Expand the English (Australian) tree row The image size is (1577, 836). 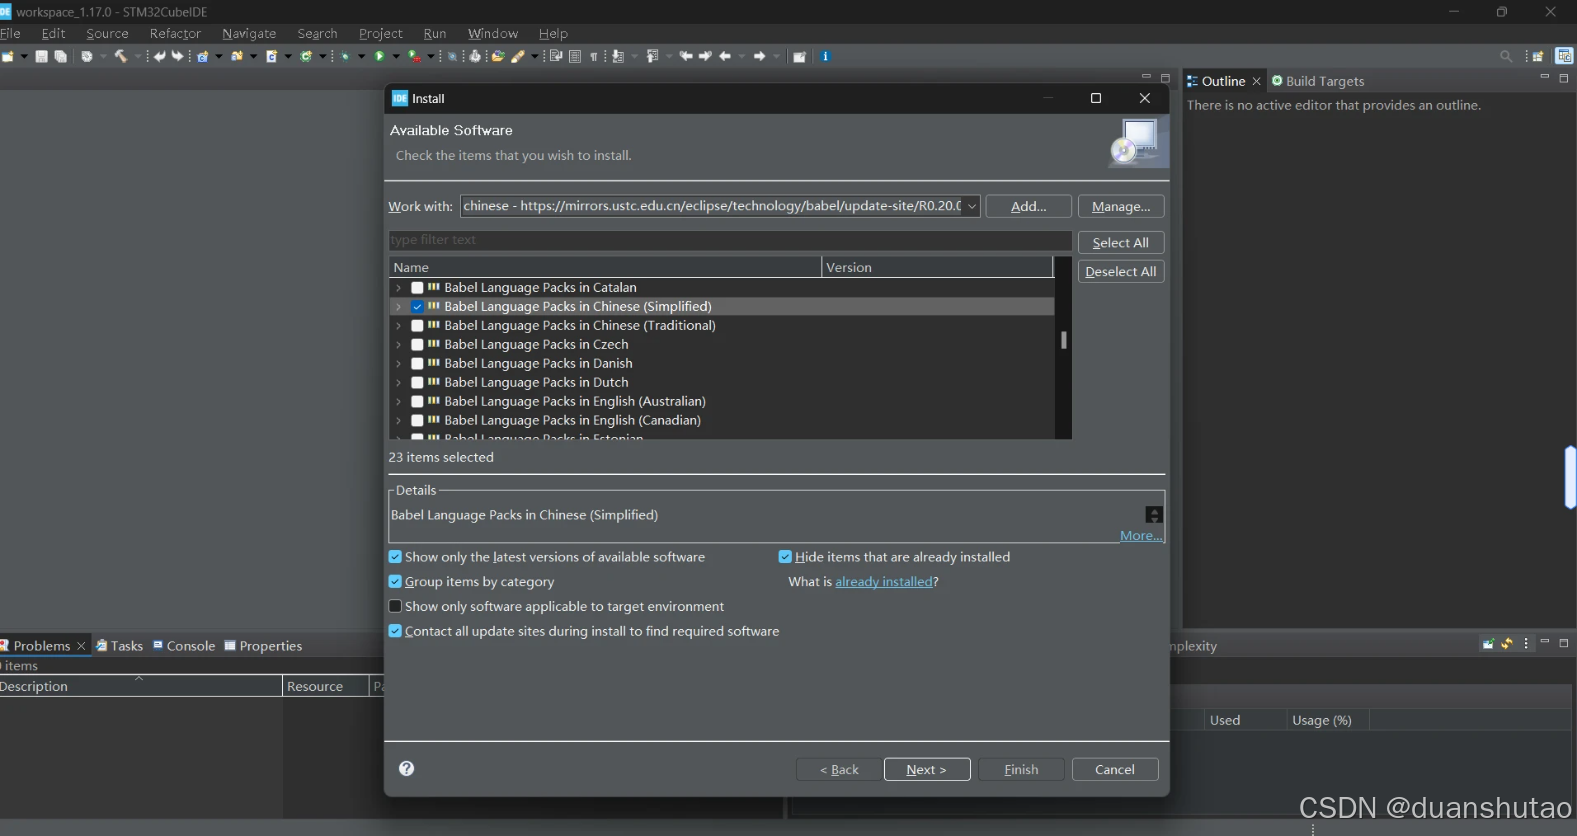(398, 402)
